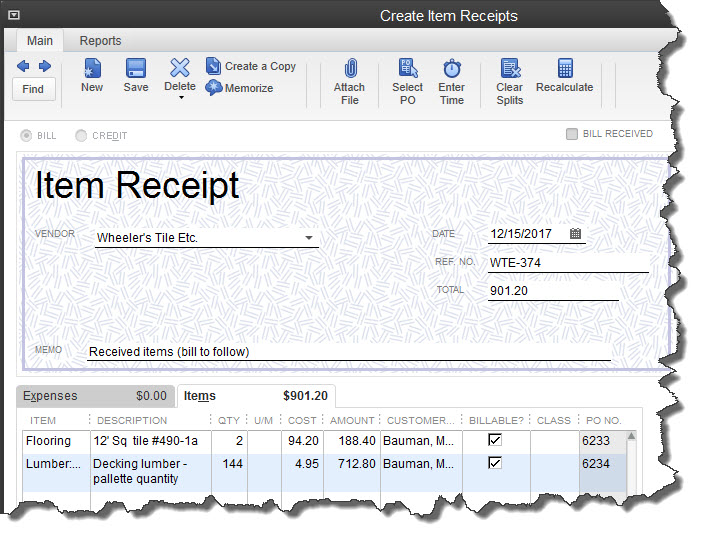Image resolution: width=704 pixels, height=537 pixels.
Task: Click the Select PO icon
Action: (x=407, y=68)
